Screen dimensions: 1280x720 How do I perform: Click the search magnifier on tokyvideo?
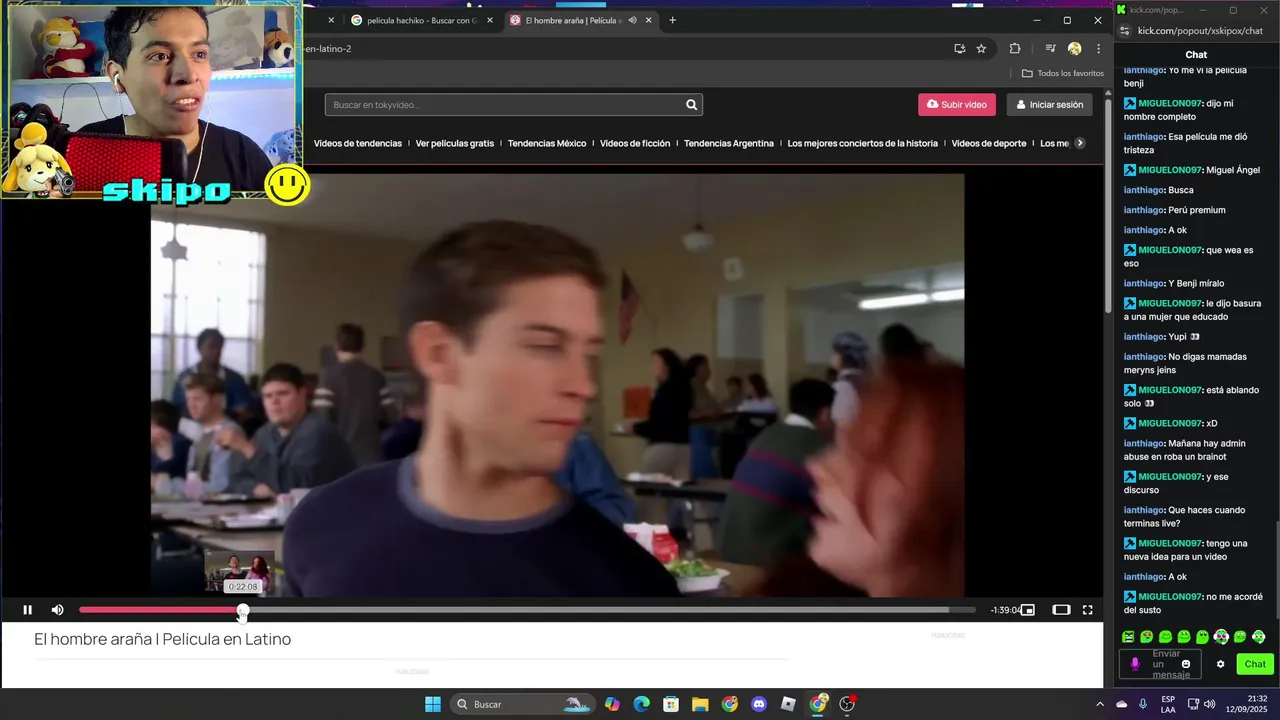(691, 105)
